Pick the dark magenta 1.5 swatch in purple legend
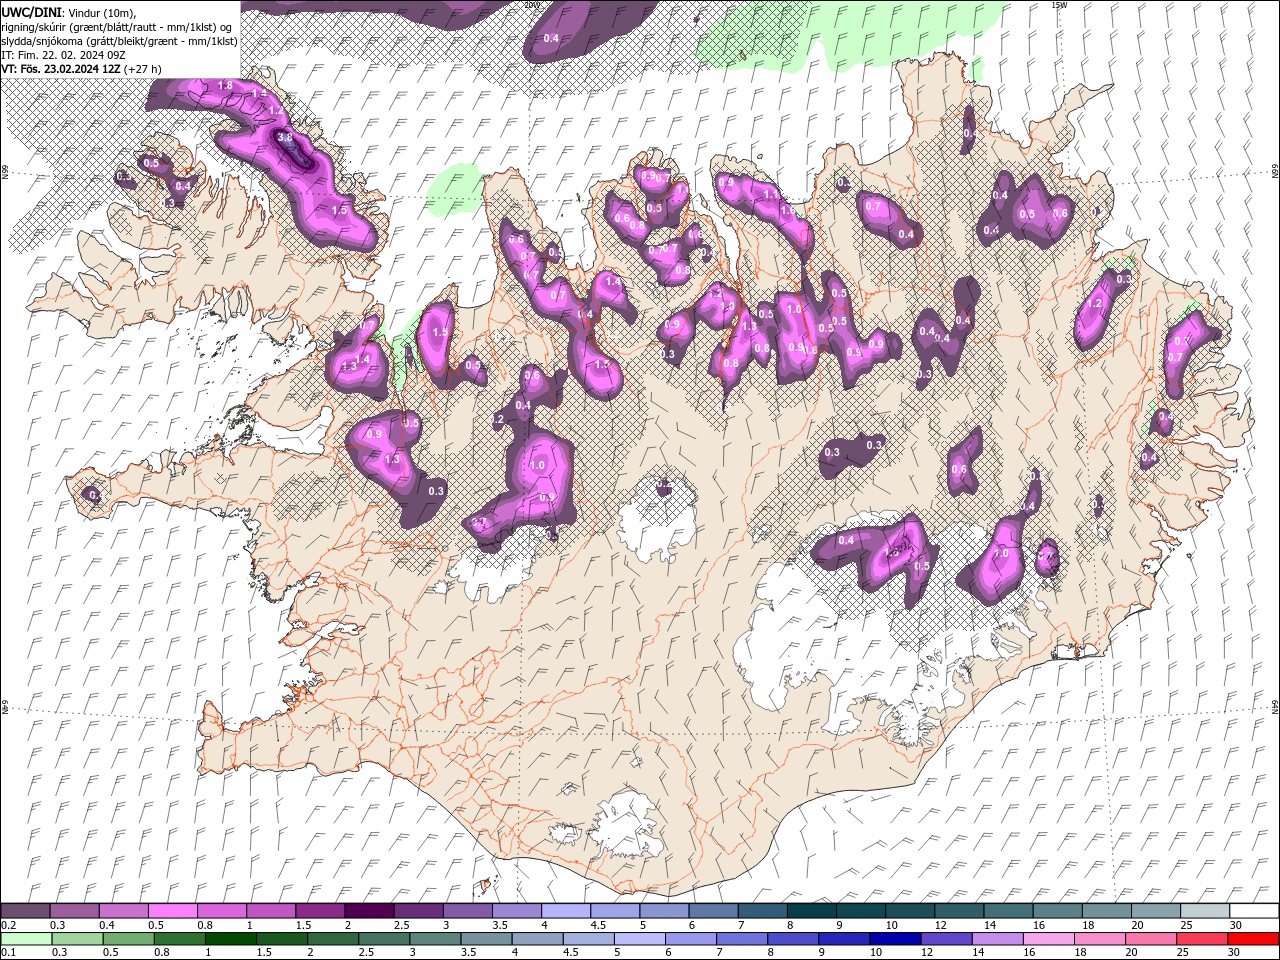1280x960 pixels. tap(320, 910)
